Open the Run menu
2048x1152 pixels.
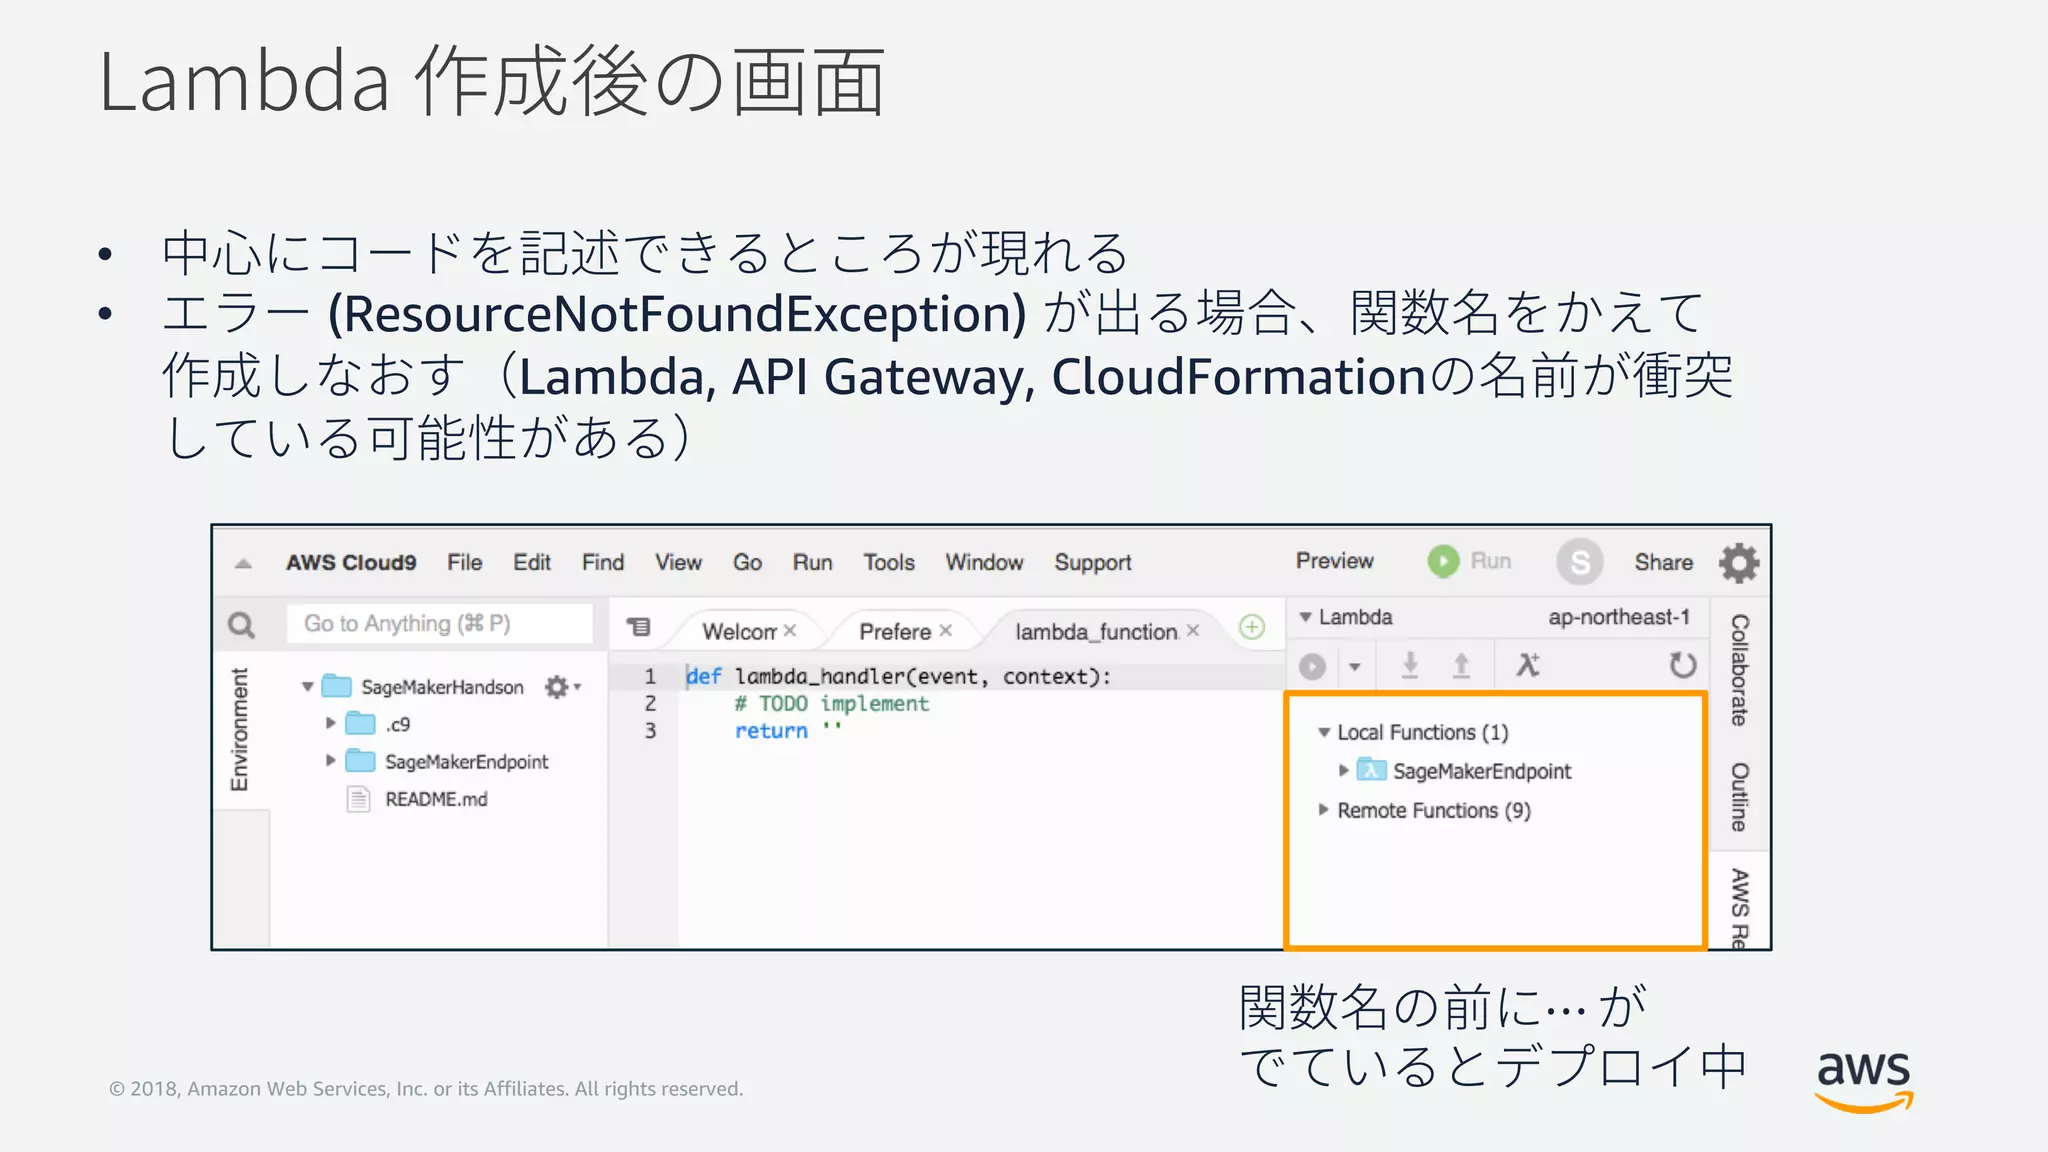coord(812,562)
